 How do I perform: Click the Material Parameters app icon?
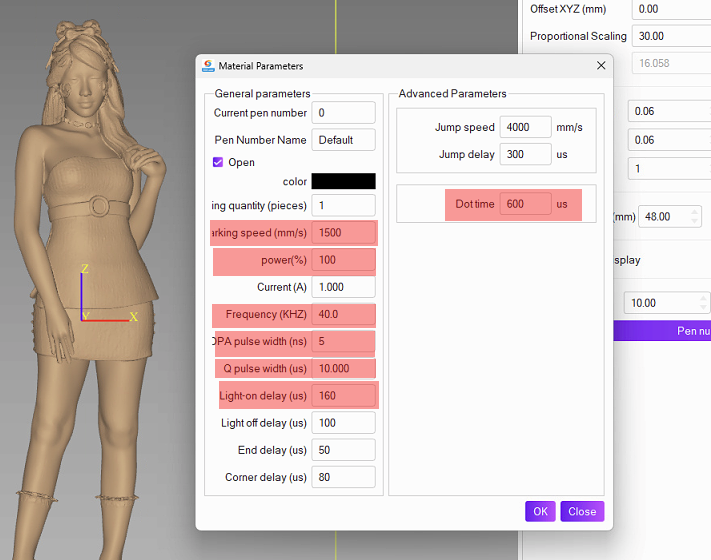click(208, 66)
